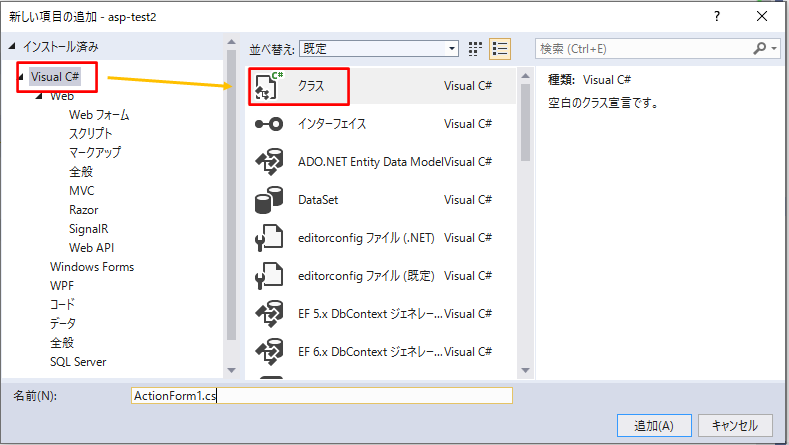Click the editorconfig ファイル (既定) label
Image resolution: width=789 pixels, height=445 pixels.
click(x=366, y=276)
